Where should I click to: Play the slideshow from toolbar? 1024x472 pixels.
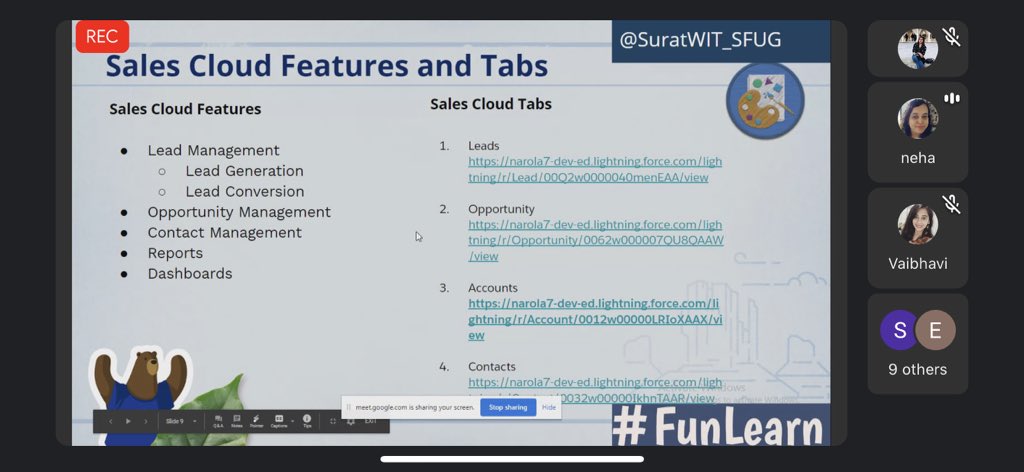click(128, 422)
